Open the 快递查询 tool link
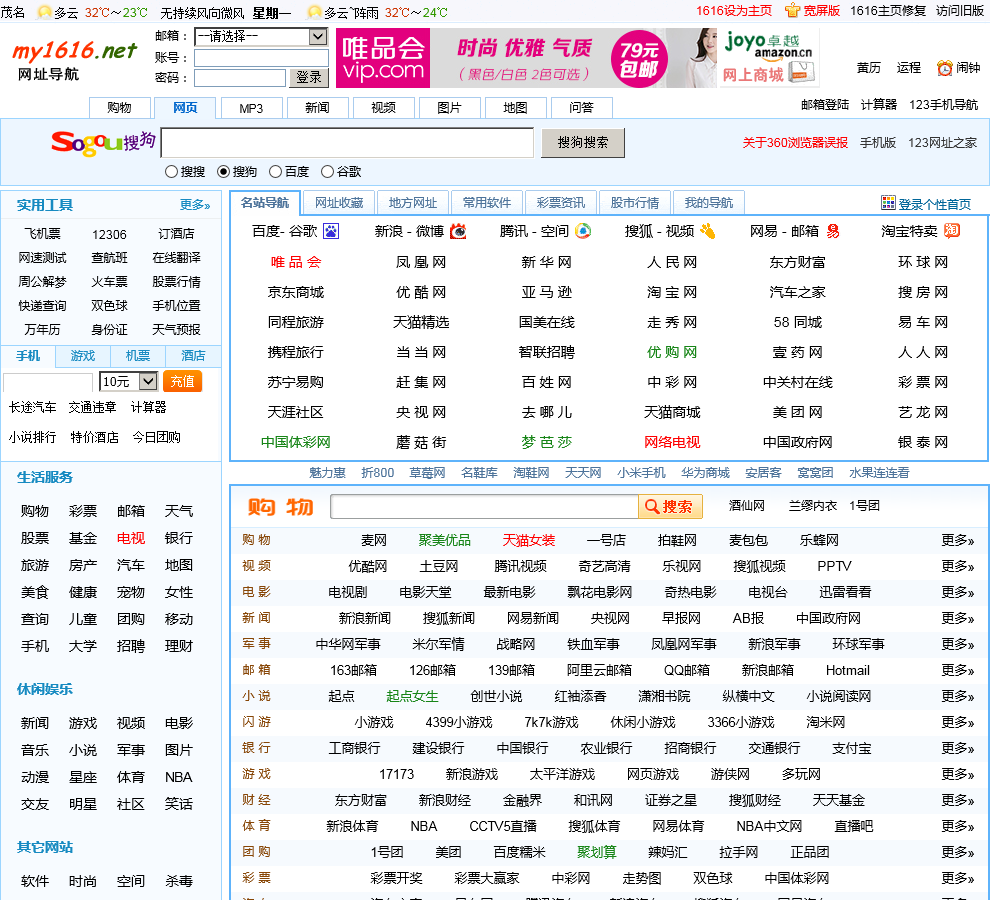The image size is (990, 900). pos(42,306)
